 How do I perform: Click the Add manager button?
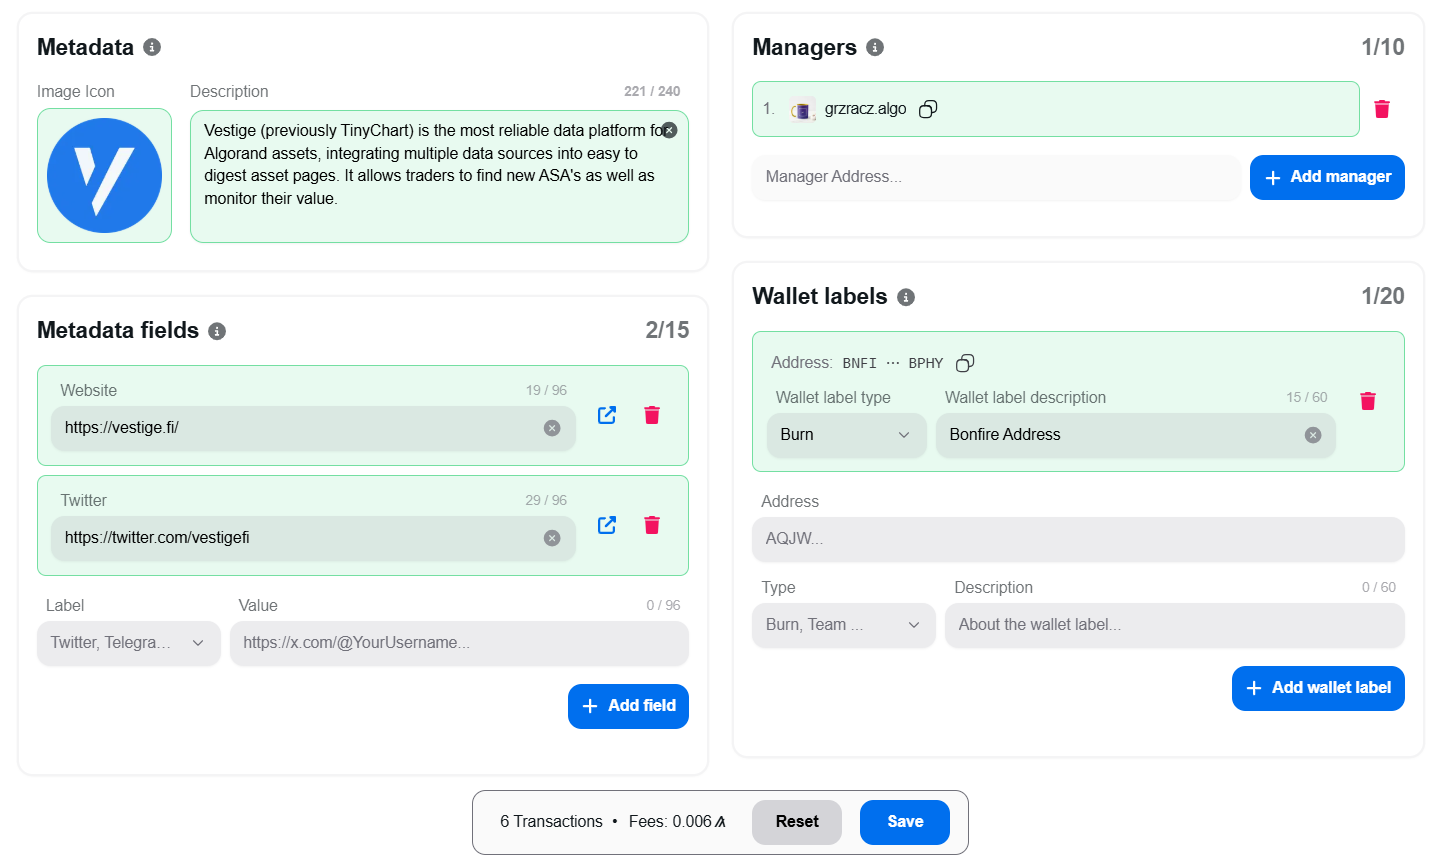click(x=1327, y=177)
